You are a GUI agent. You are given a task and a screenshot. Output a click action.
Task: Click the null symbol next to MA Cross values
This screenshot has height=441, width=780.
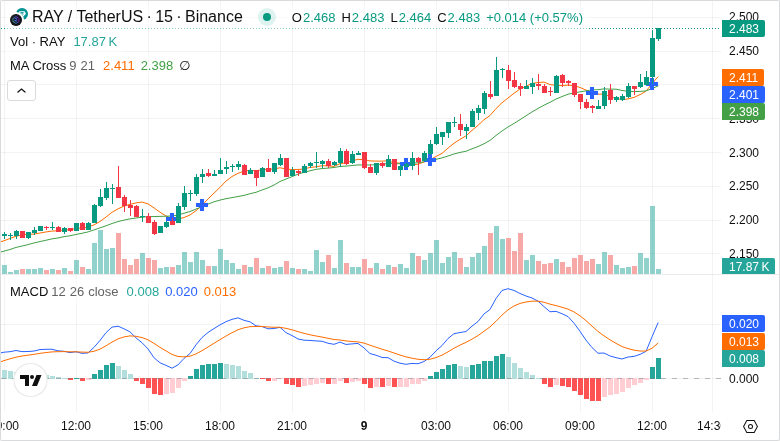click(x=185, y=66)
